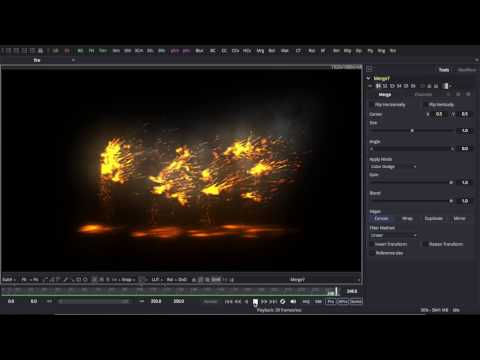Click the Angle slider track

click(x=412, y=149)
